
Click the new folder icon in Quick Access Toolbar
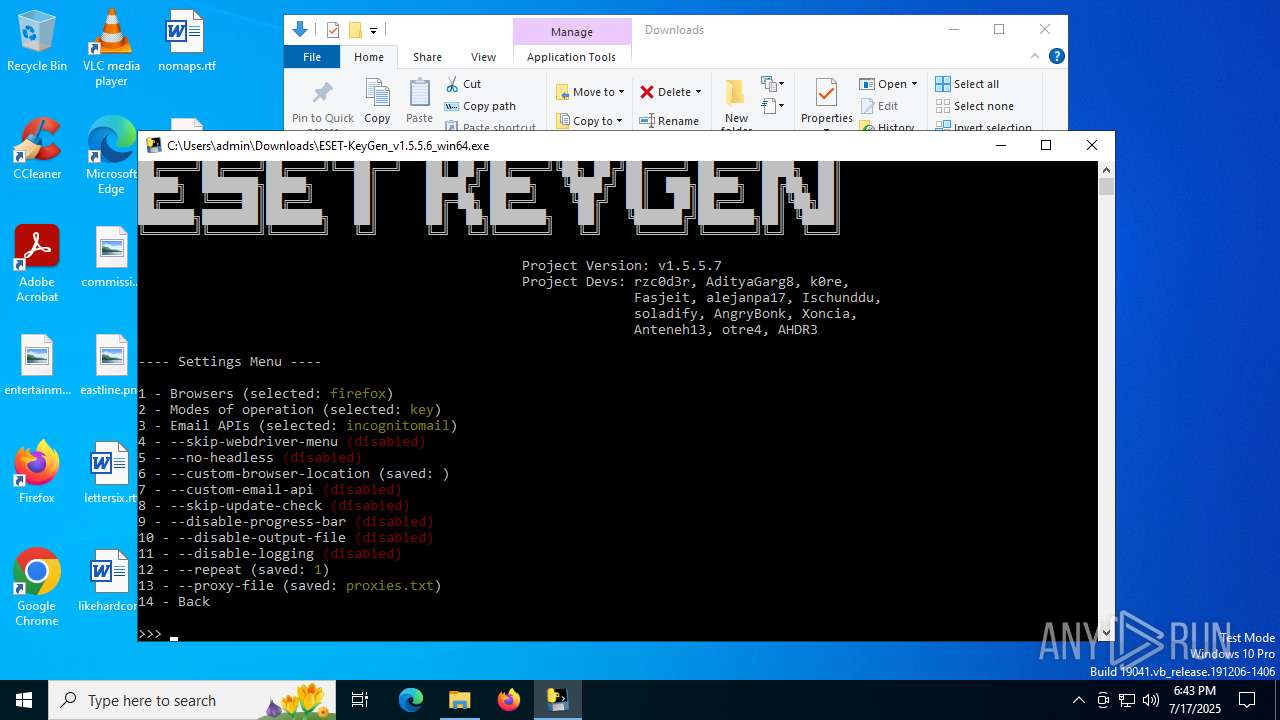point(354,30)
